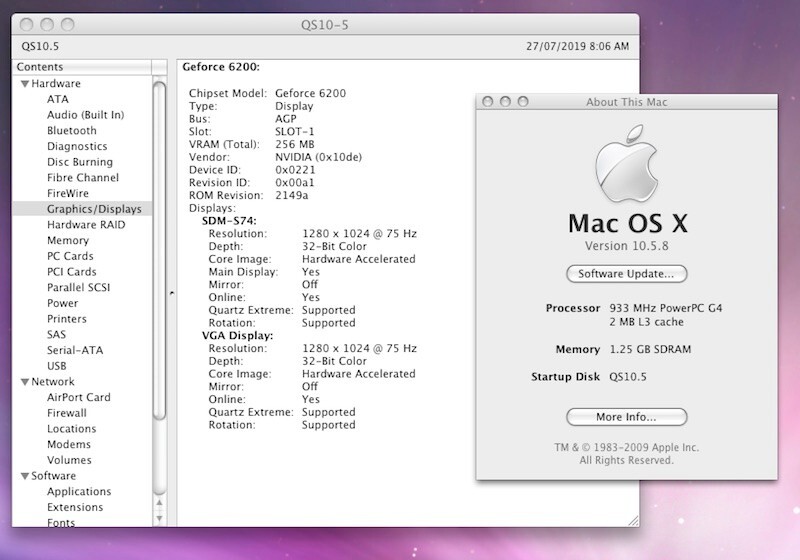Click the Software Update… button
This screenshot has height=560, width=800.
click(x=627, y=274)
